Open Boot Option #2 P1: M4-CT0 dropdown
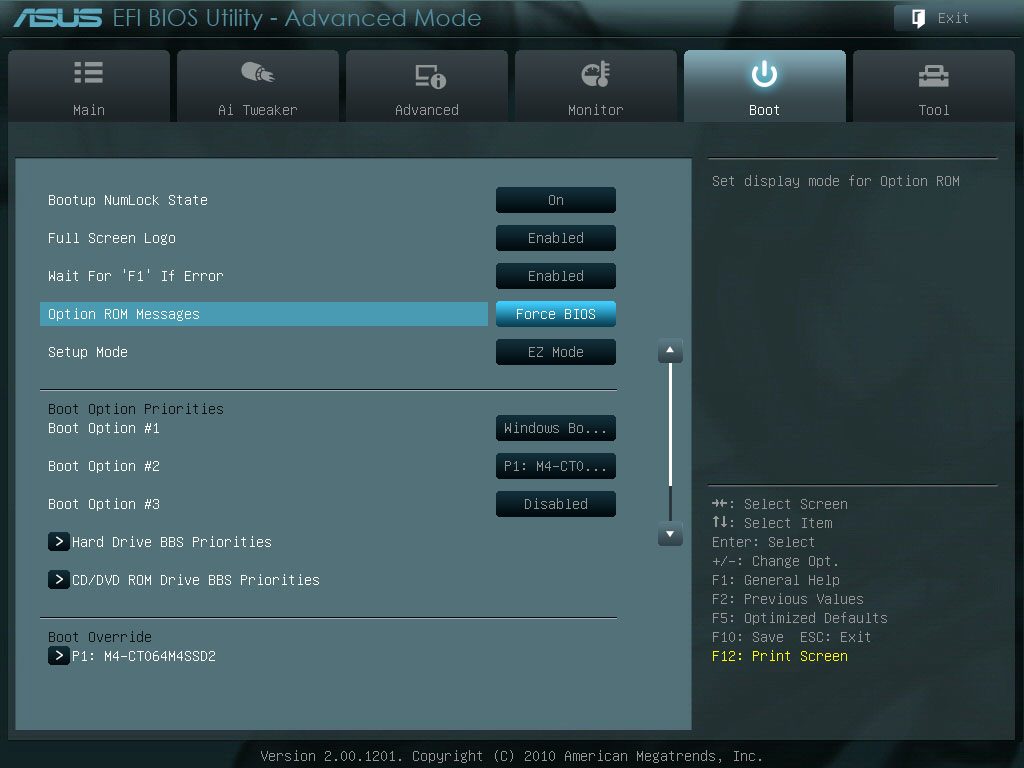The height and width of the screenshot is (768, 1024). point(556,466)
